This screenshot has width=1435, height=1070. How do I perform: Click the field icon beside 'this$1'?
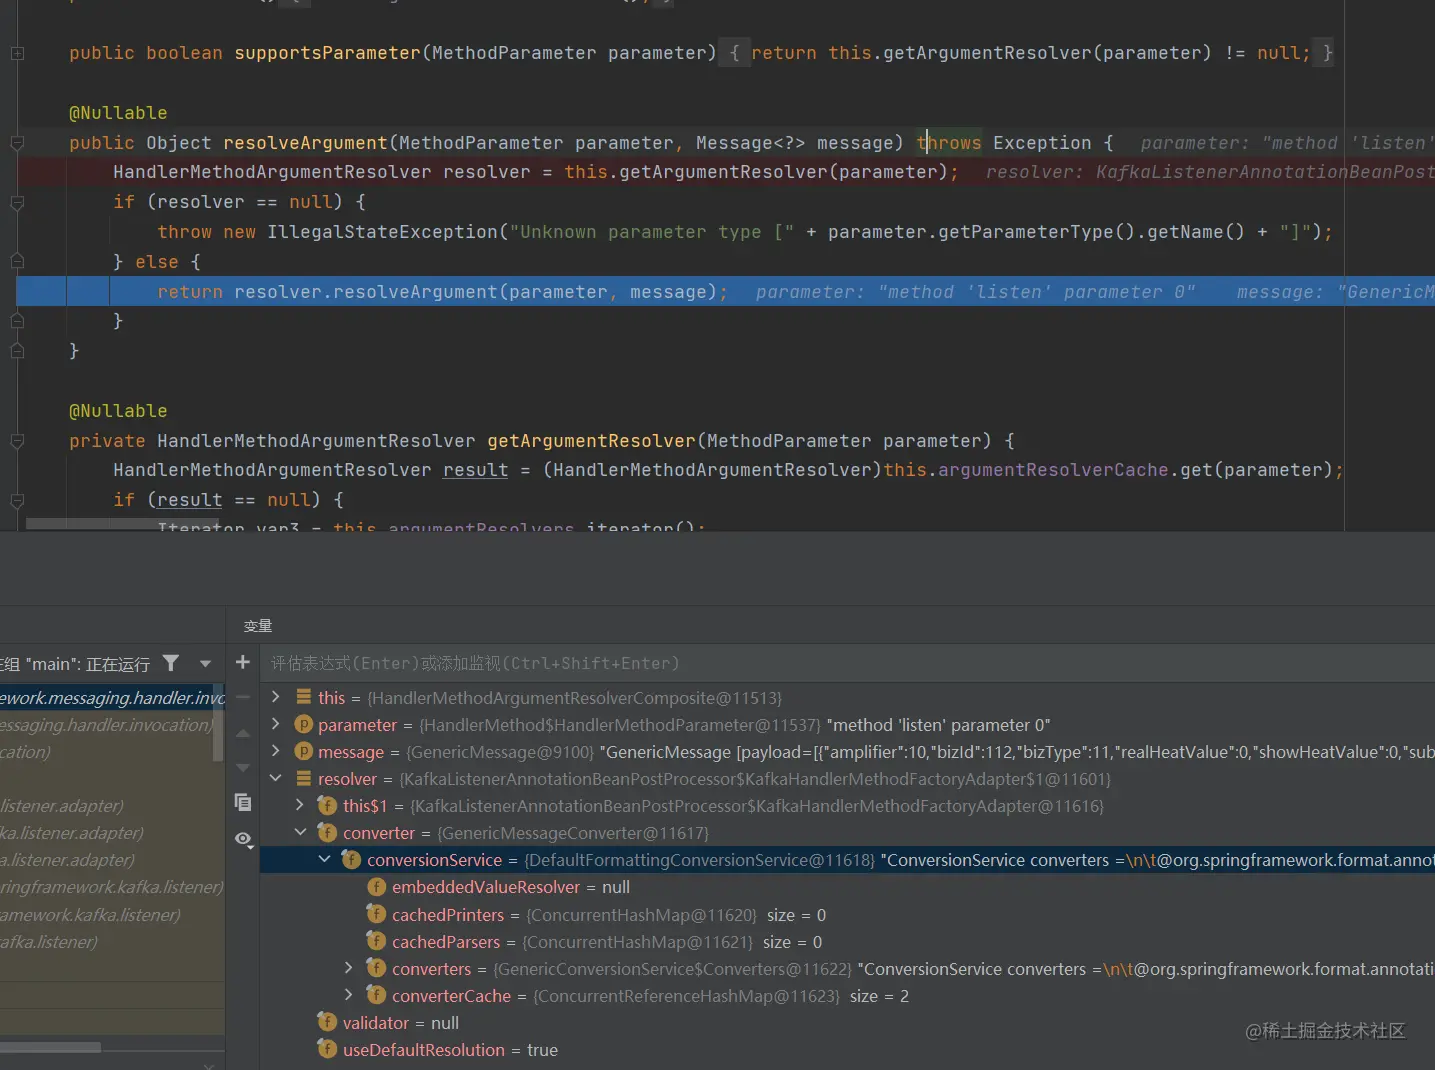point(327,805)
